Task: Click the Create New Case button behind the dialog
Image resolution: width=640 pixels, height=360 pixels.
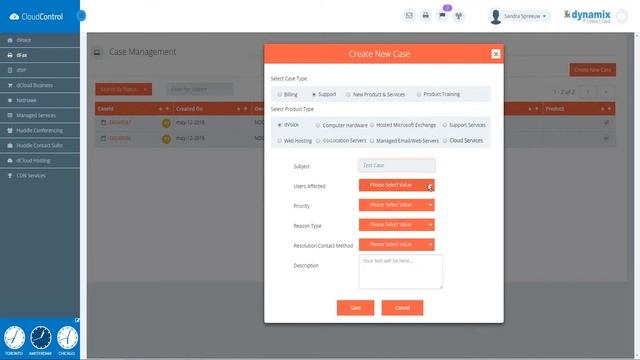Action: [593, 70]
